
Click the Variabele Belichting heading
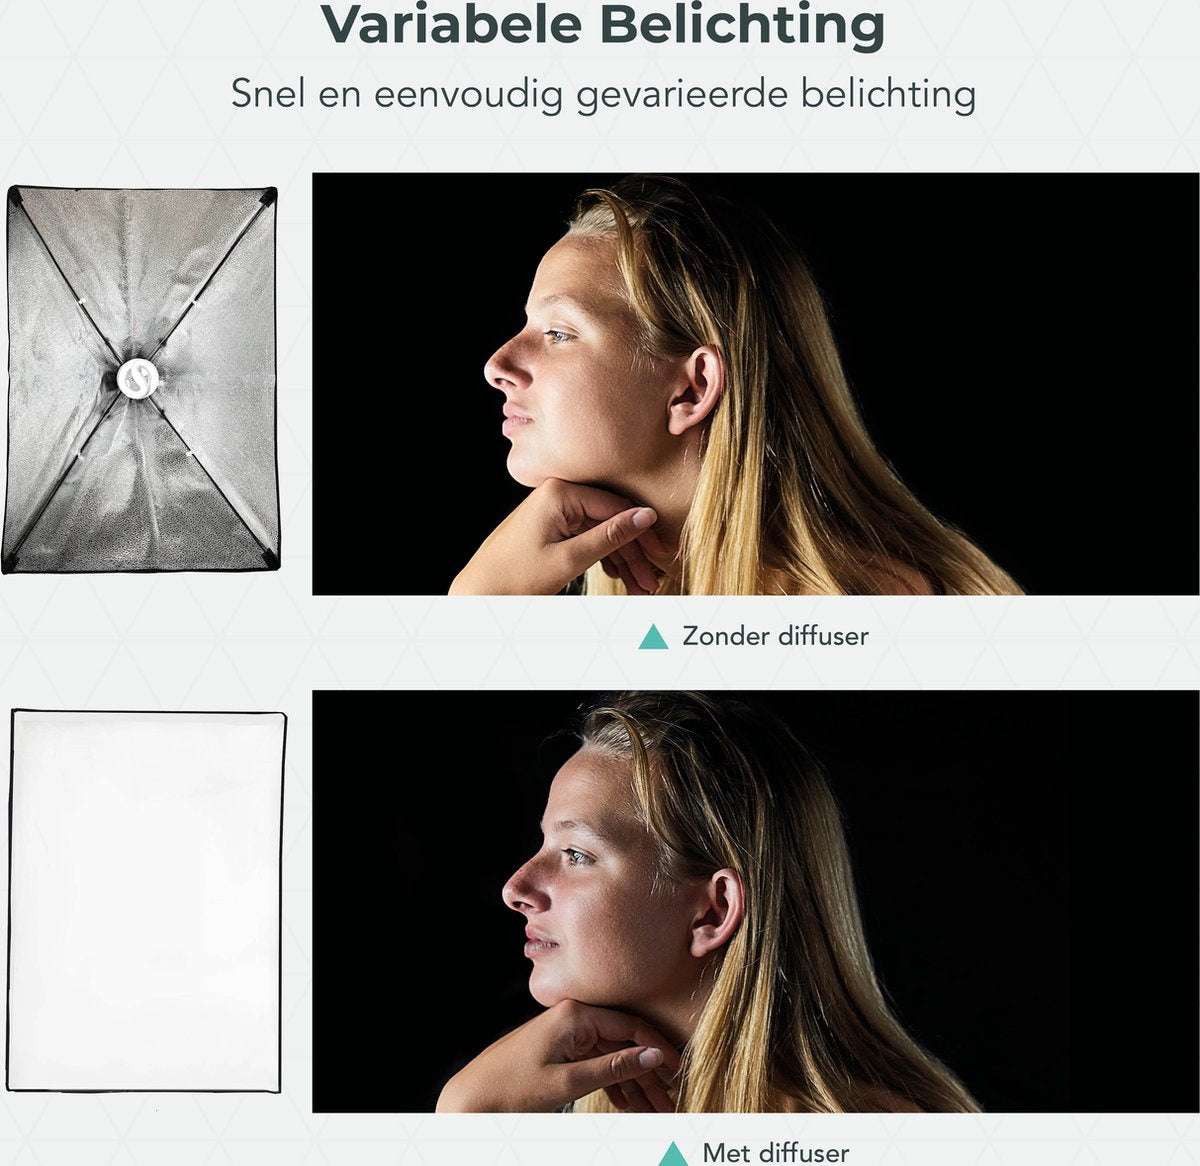[x=603, y=25]
